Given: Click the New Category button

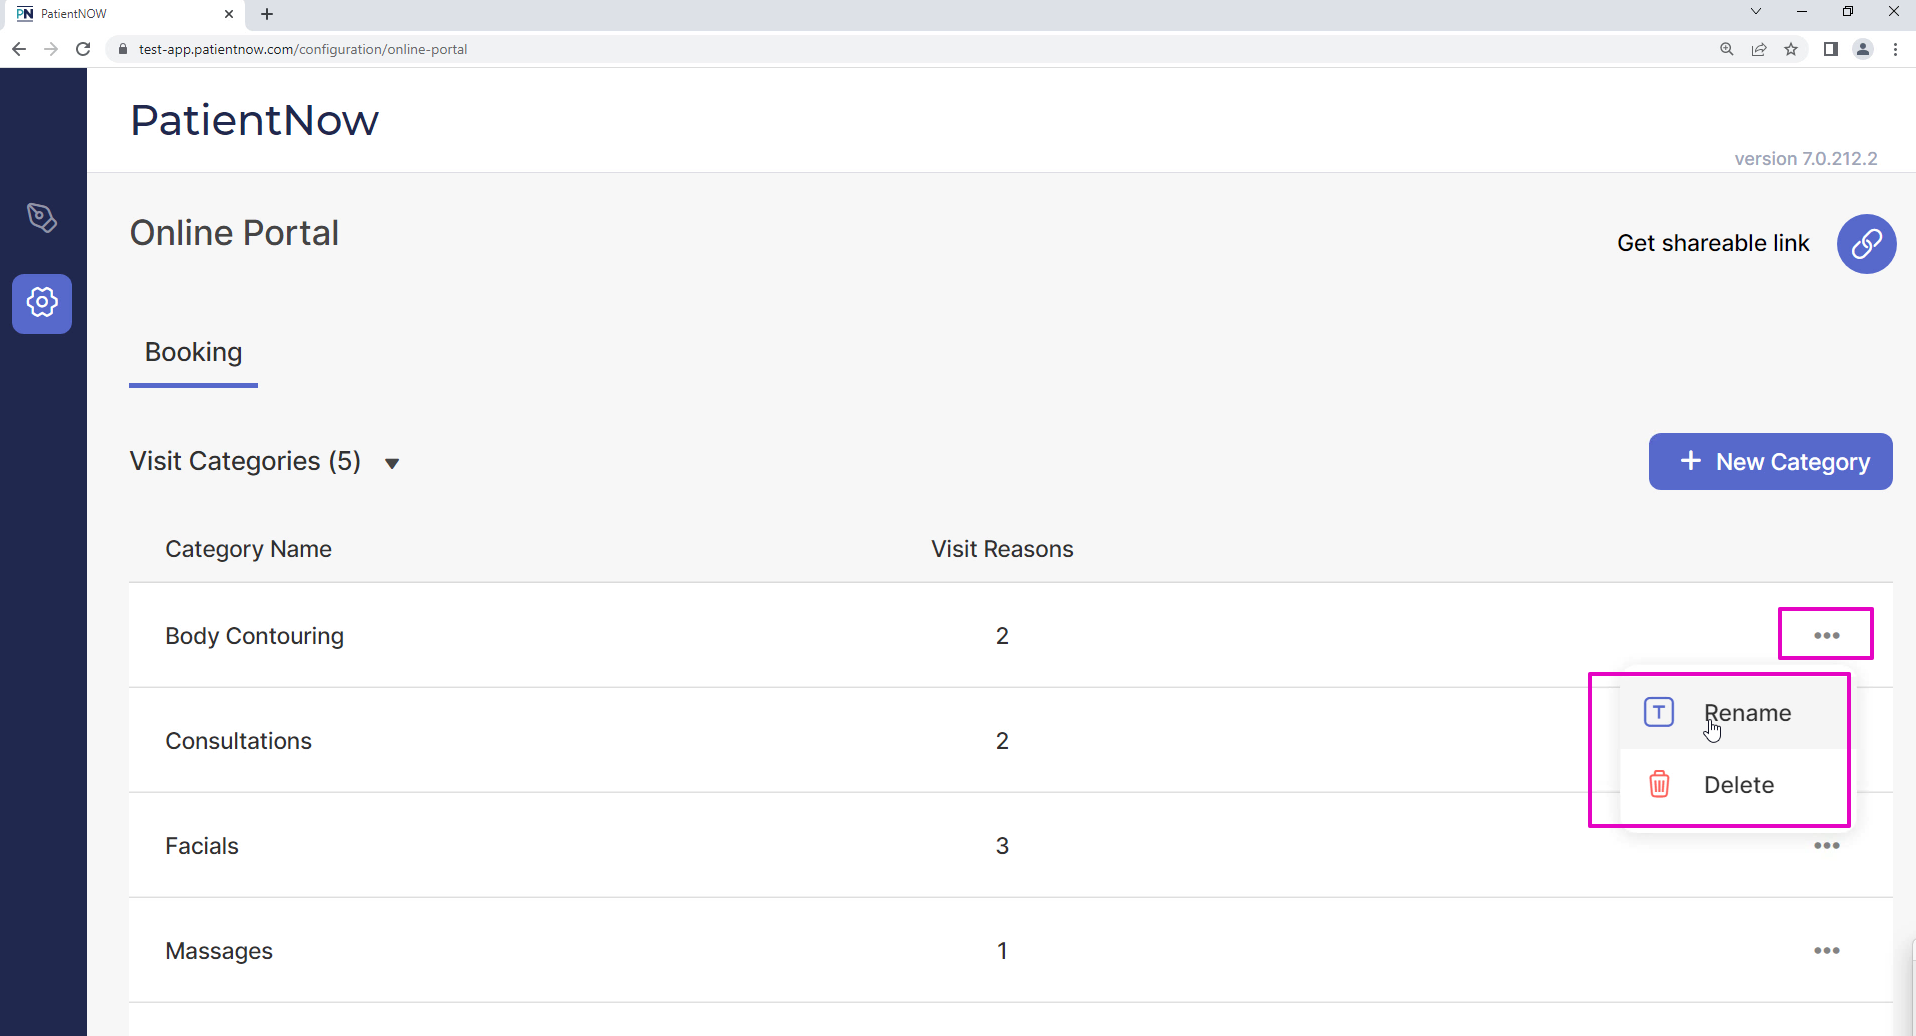Looking at the screenshot, I should 1770,462.
